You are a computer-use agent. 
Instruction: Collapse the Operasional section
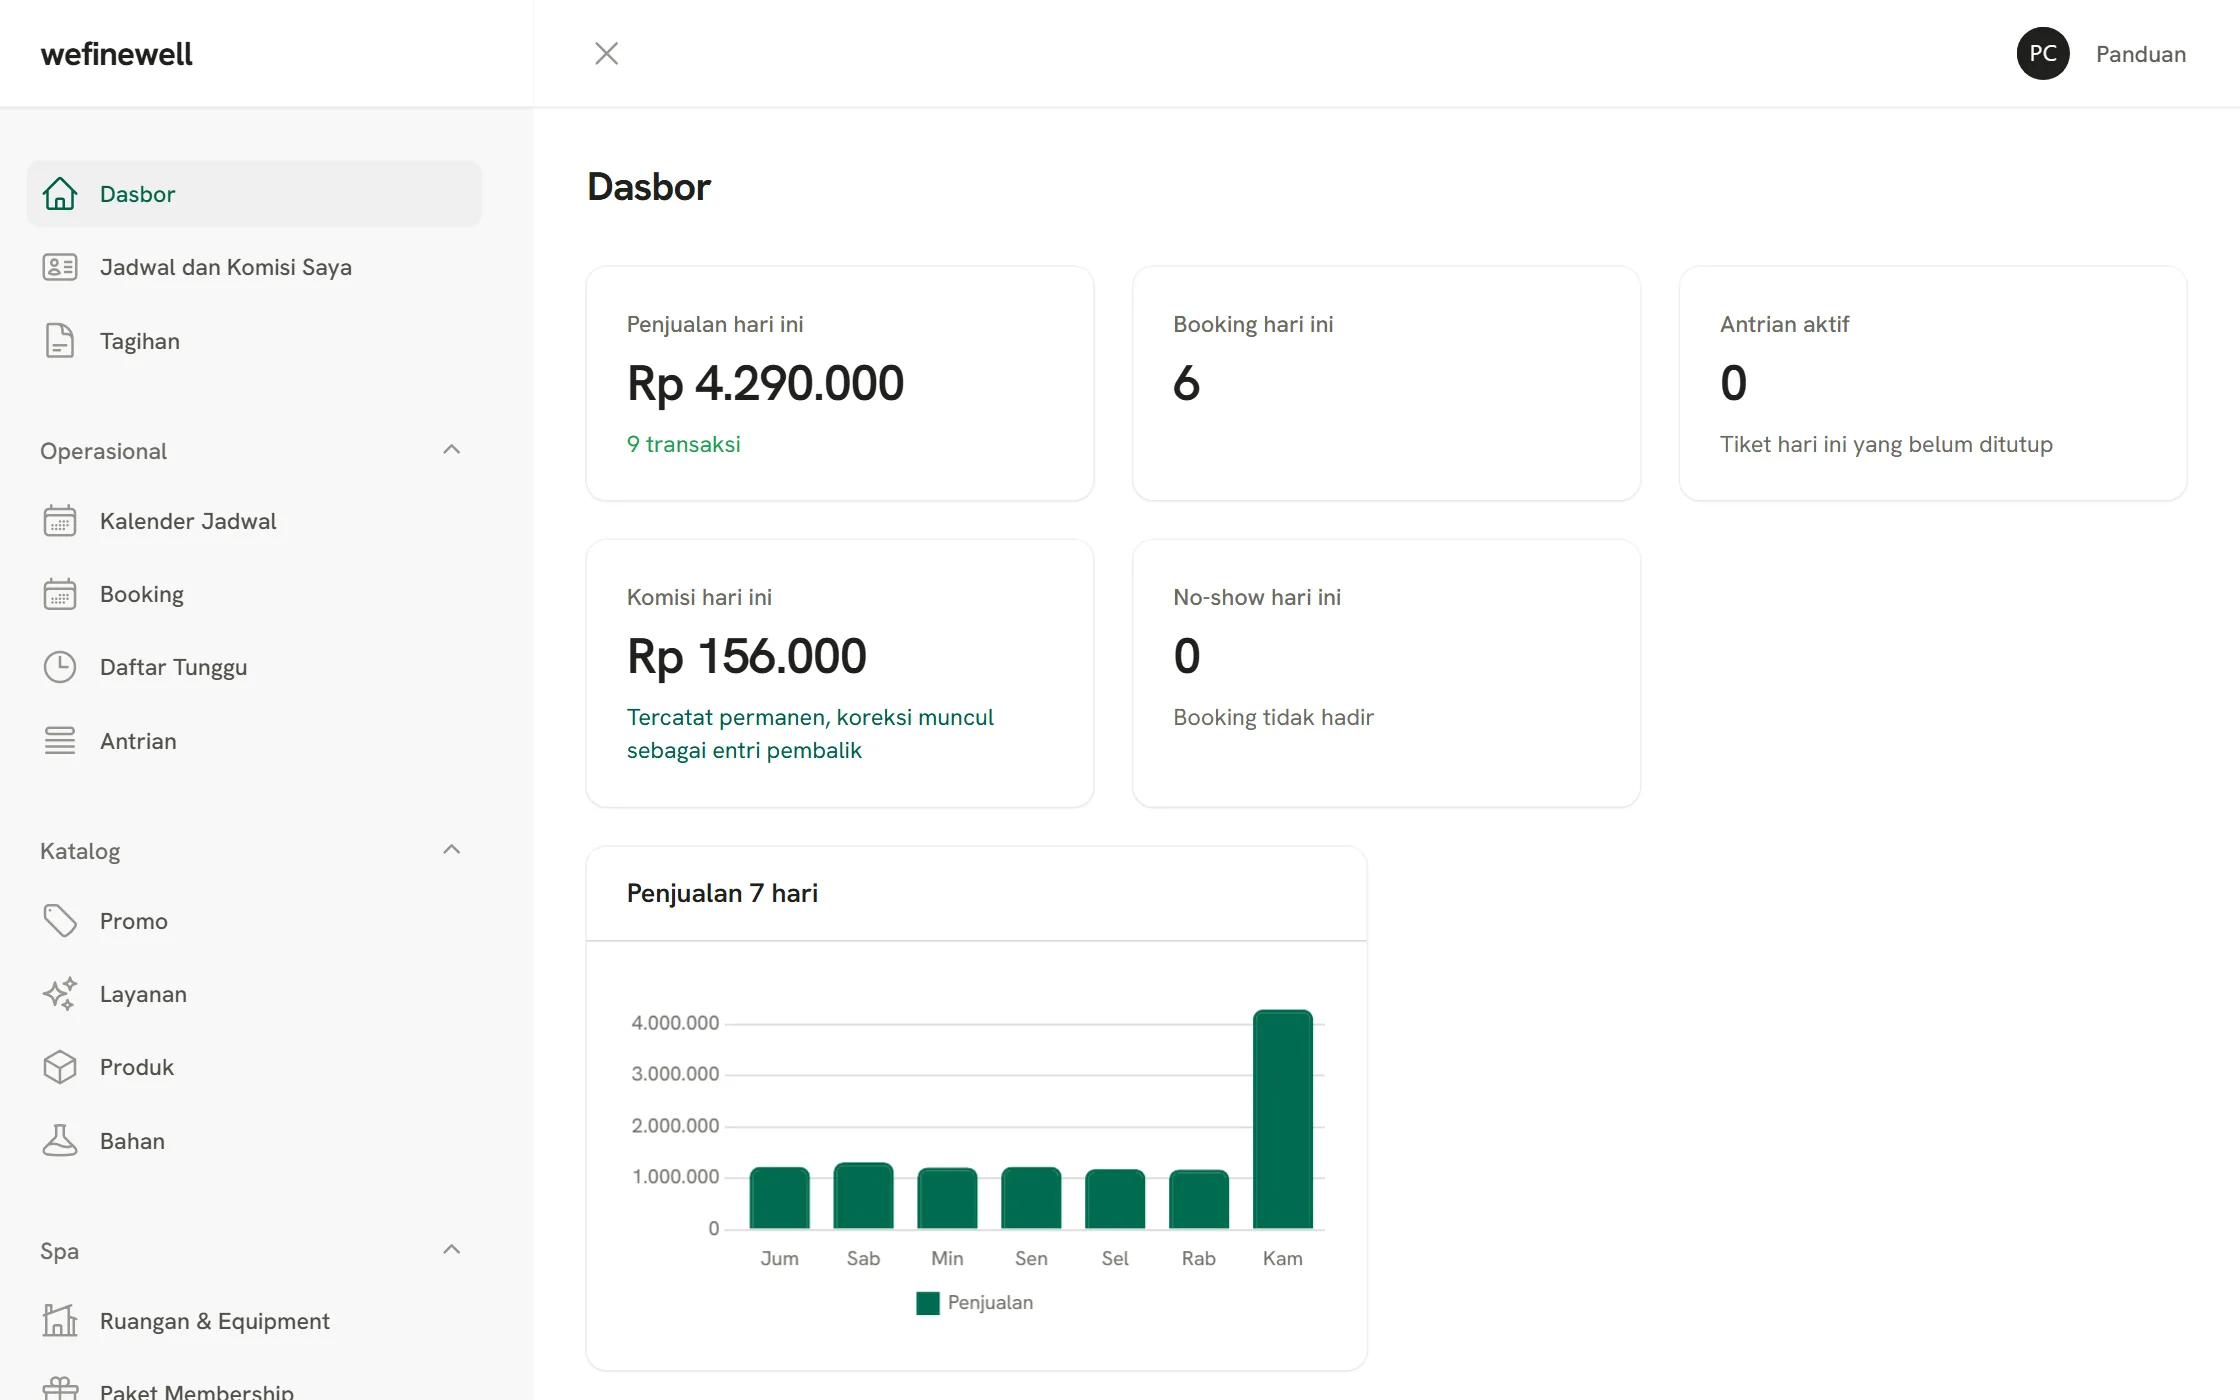452,450
